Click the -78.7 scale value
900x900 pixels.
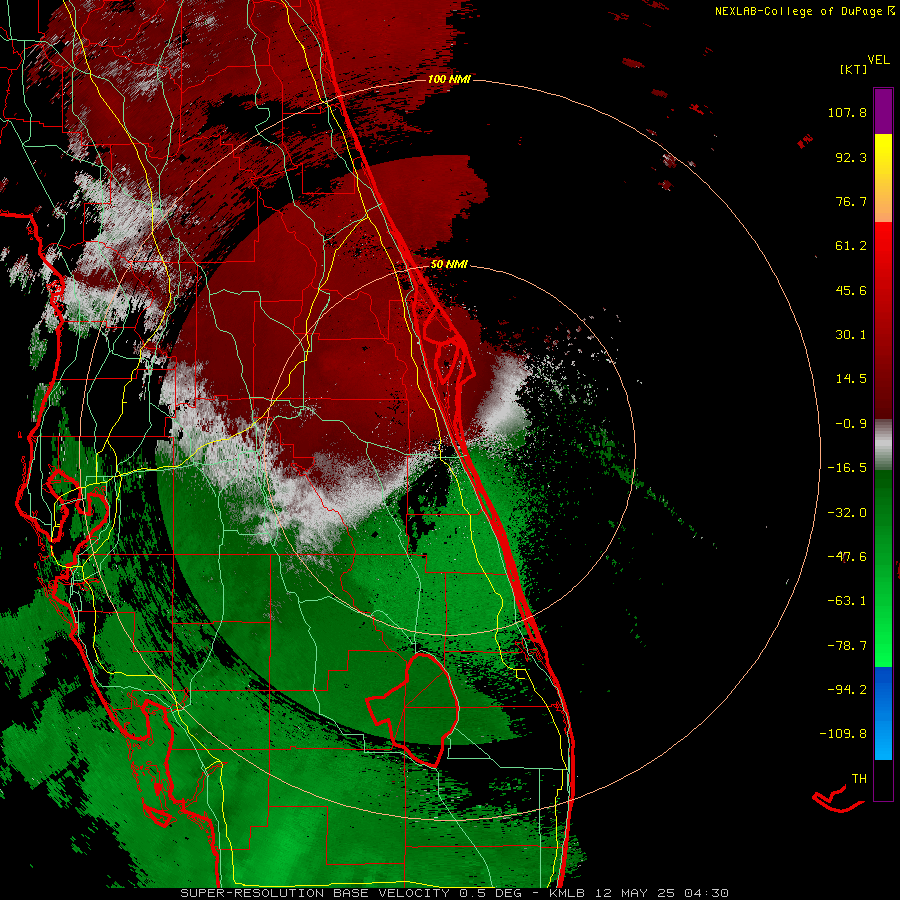[847, 646]
